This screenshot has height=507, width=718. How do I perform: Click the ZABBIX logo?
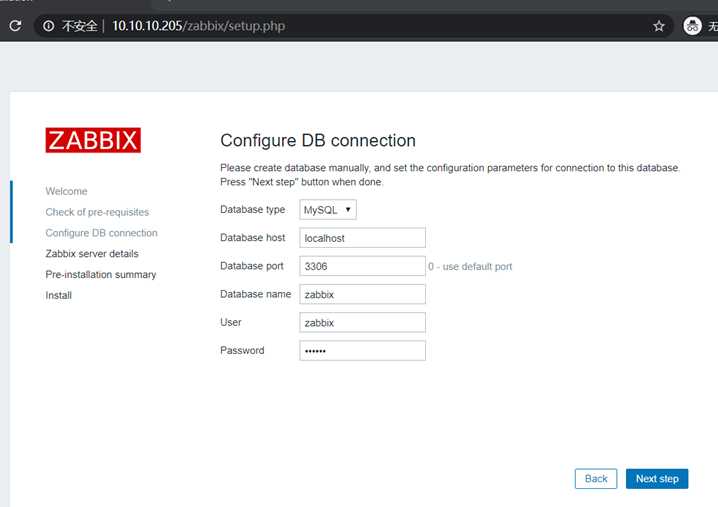tap(93, 140)
